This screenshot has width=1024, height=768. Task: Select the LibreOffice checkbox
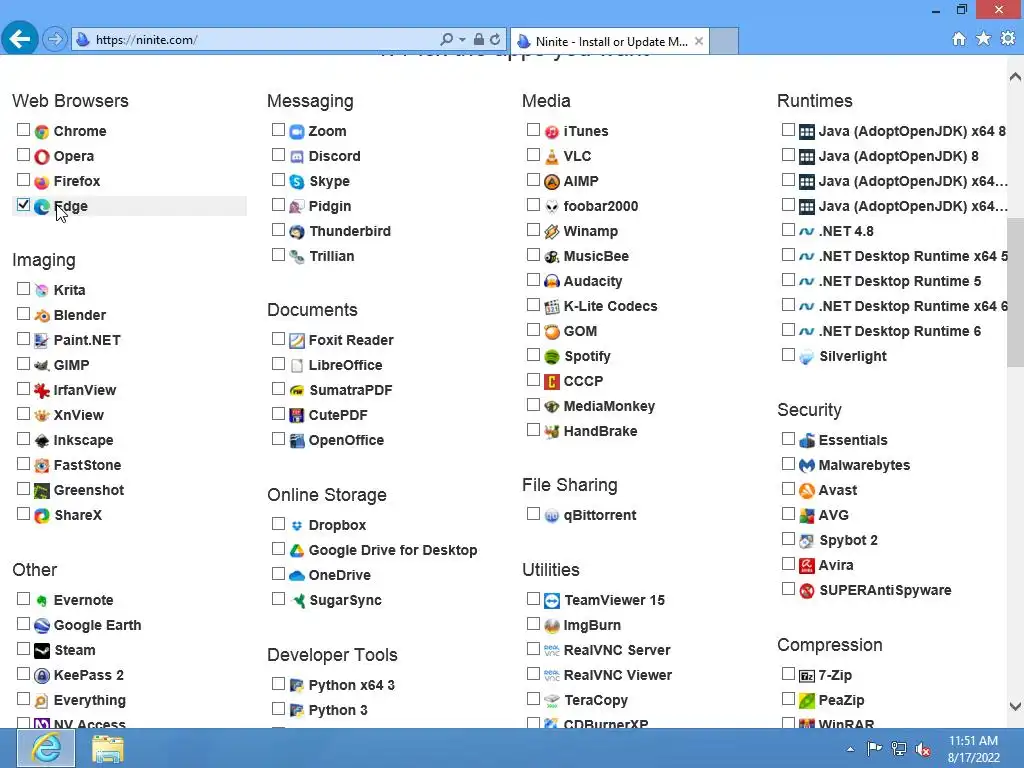pyautogui.click(x=278, y=364)
